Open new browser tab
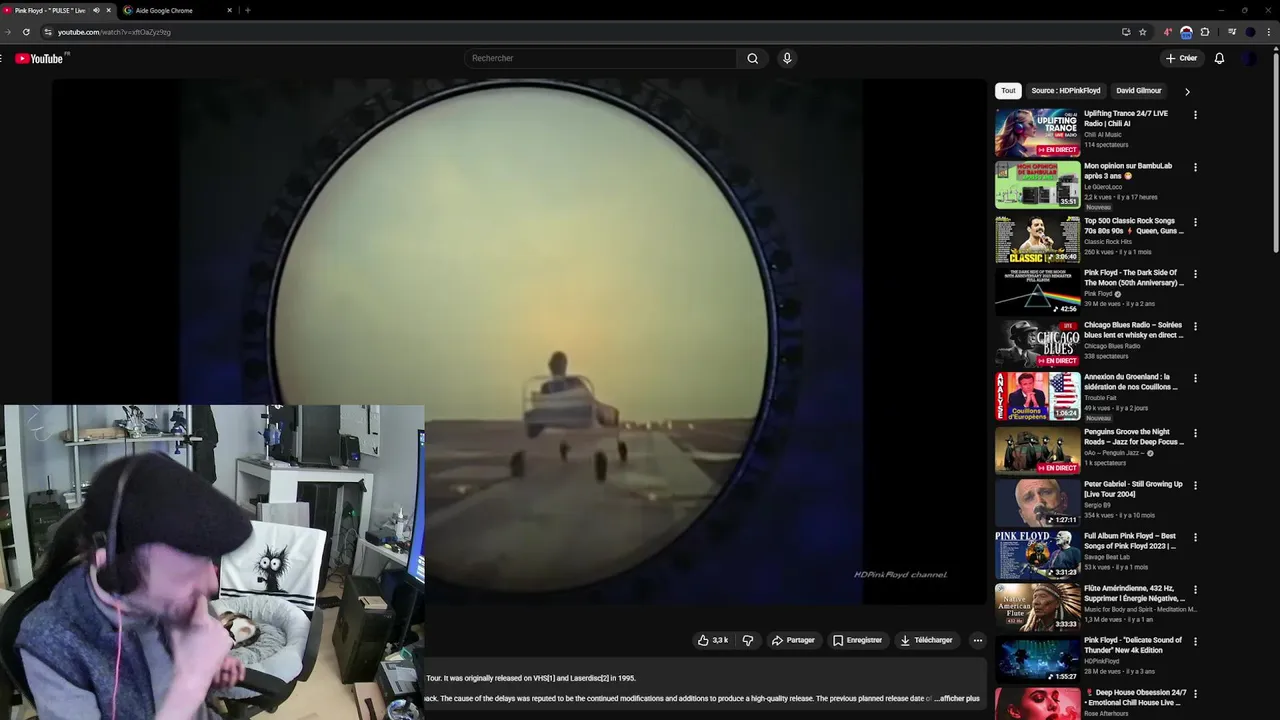The image size is (1280, 720). pyautogui.click(x=247, y=10)
